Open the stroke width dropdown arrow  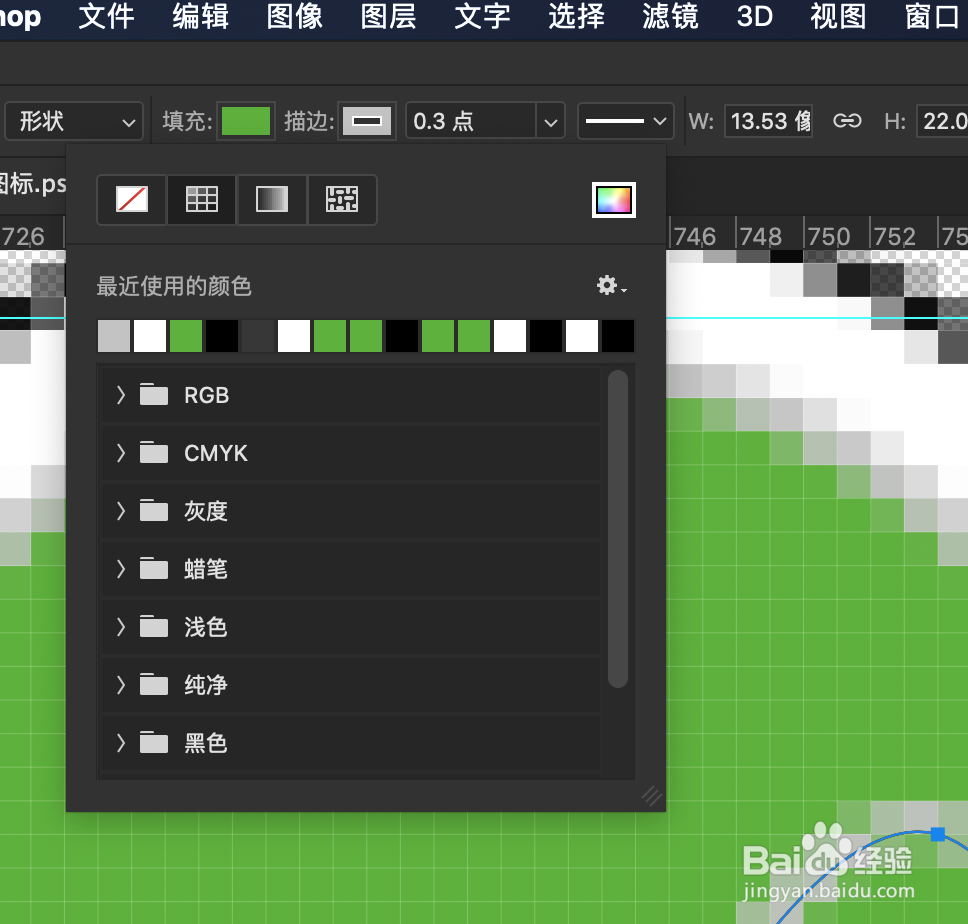pos(551,122)
